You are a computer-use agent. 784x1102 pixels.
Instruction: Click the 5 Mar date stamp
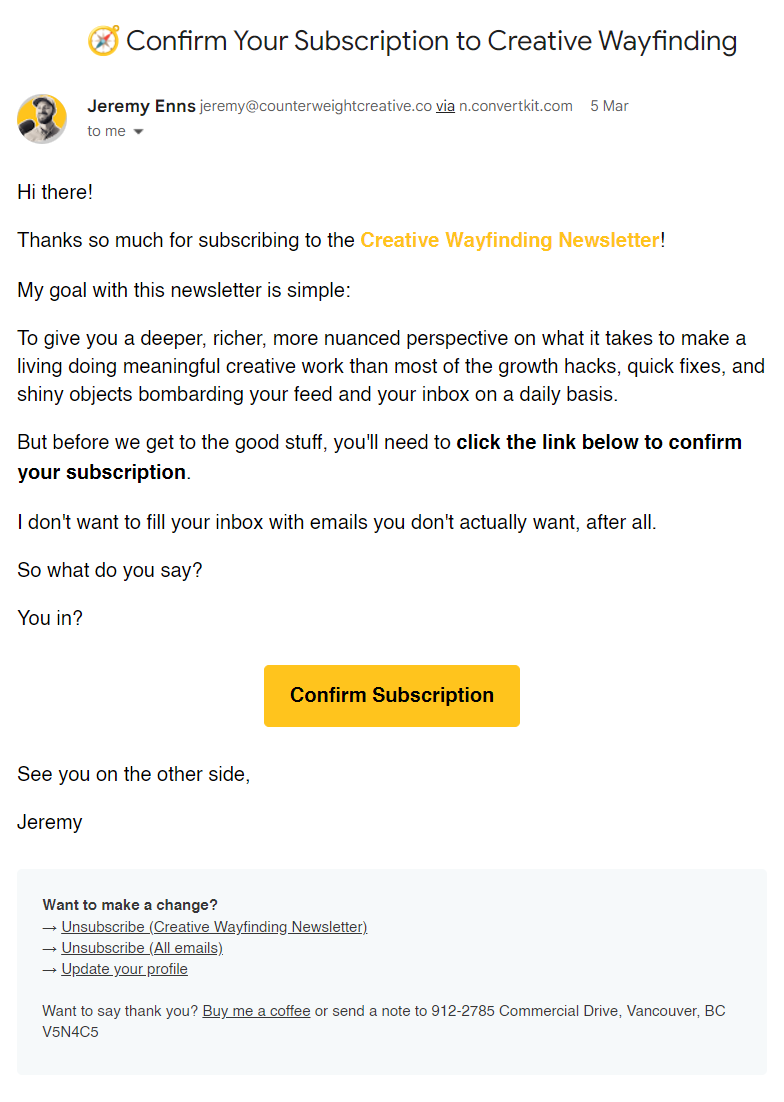point(609,106)
